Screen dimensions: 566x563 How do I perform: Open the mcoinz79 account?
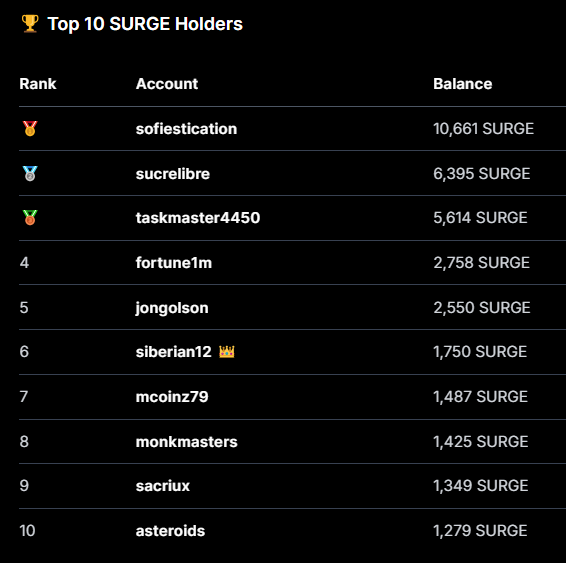coord(172,397)
